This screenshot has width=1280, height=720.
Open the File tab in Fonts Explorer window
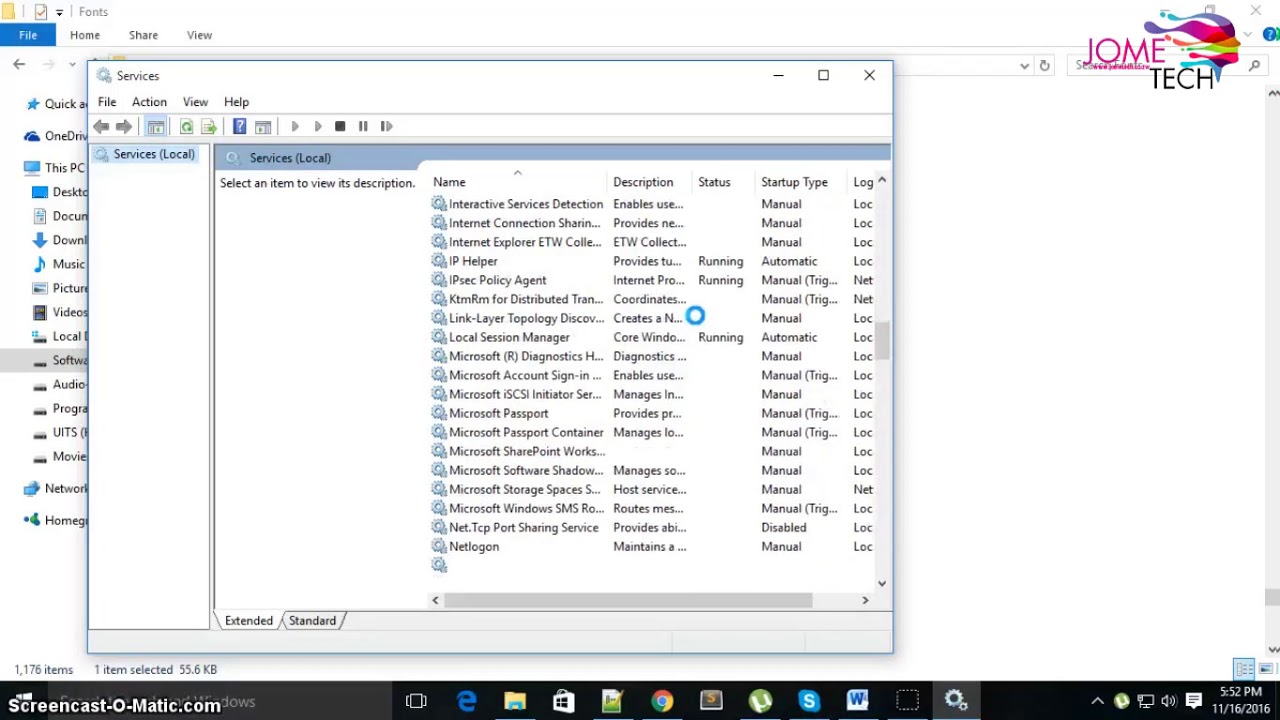(x=28, y=35)
